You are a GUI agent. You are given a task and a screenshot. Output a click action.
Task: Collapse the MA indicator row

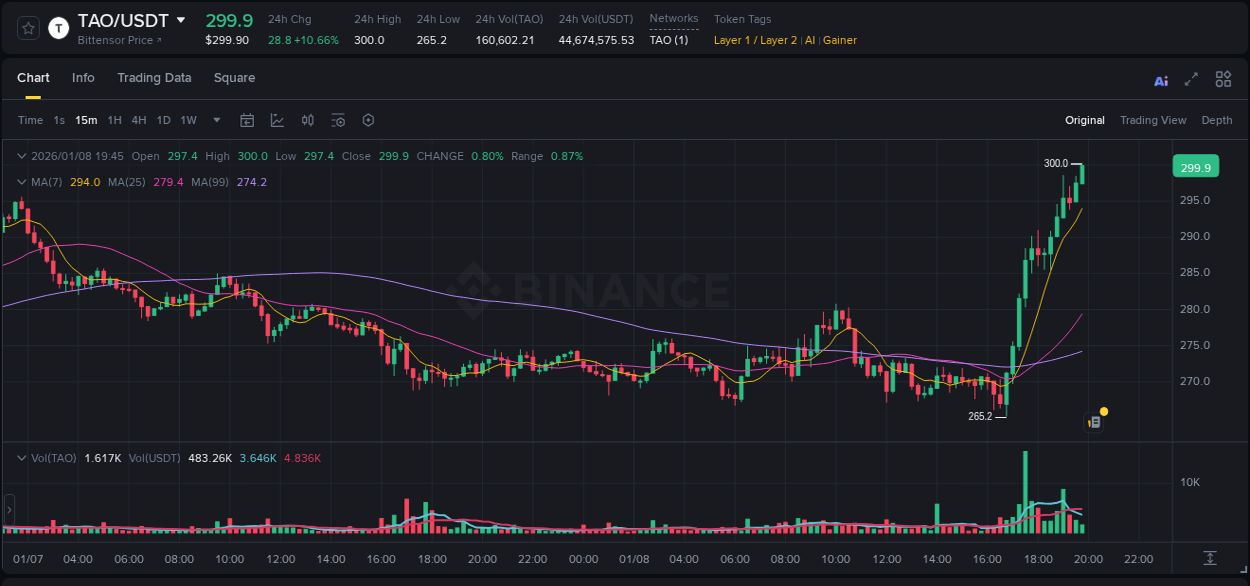[21, 182]
